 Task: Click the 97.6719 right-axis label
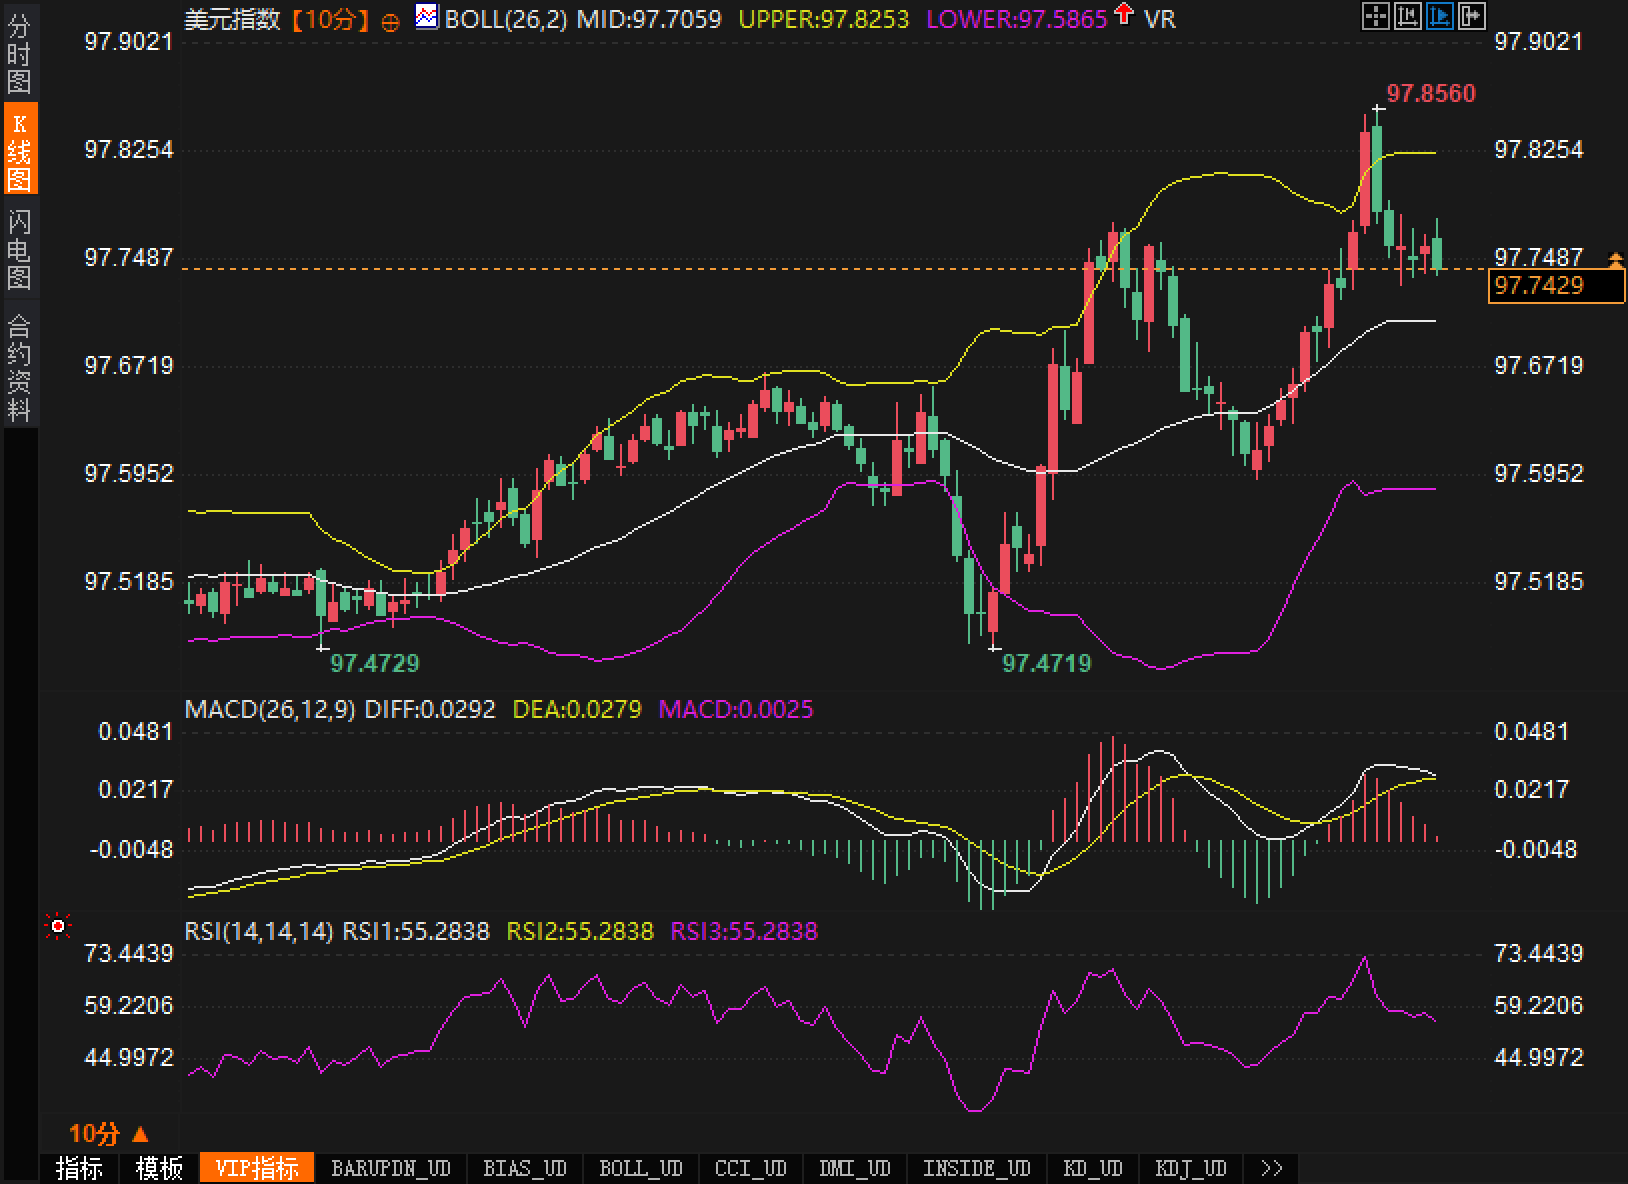1539,366
